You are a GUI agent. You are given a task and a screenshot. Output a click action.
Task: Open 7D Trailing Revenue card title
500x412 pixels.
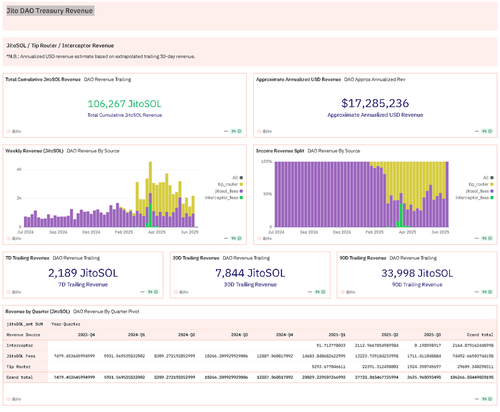[x=27, y=258]
